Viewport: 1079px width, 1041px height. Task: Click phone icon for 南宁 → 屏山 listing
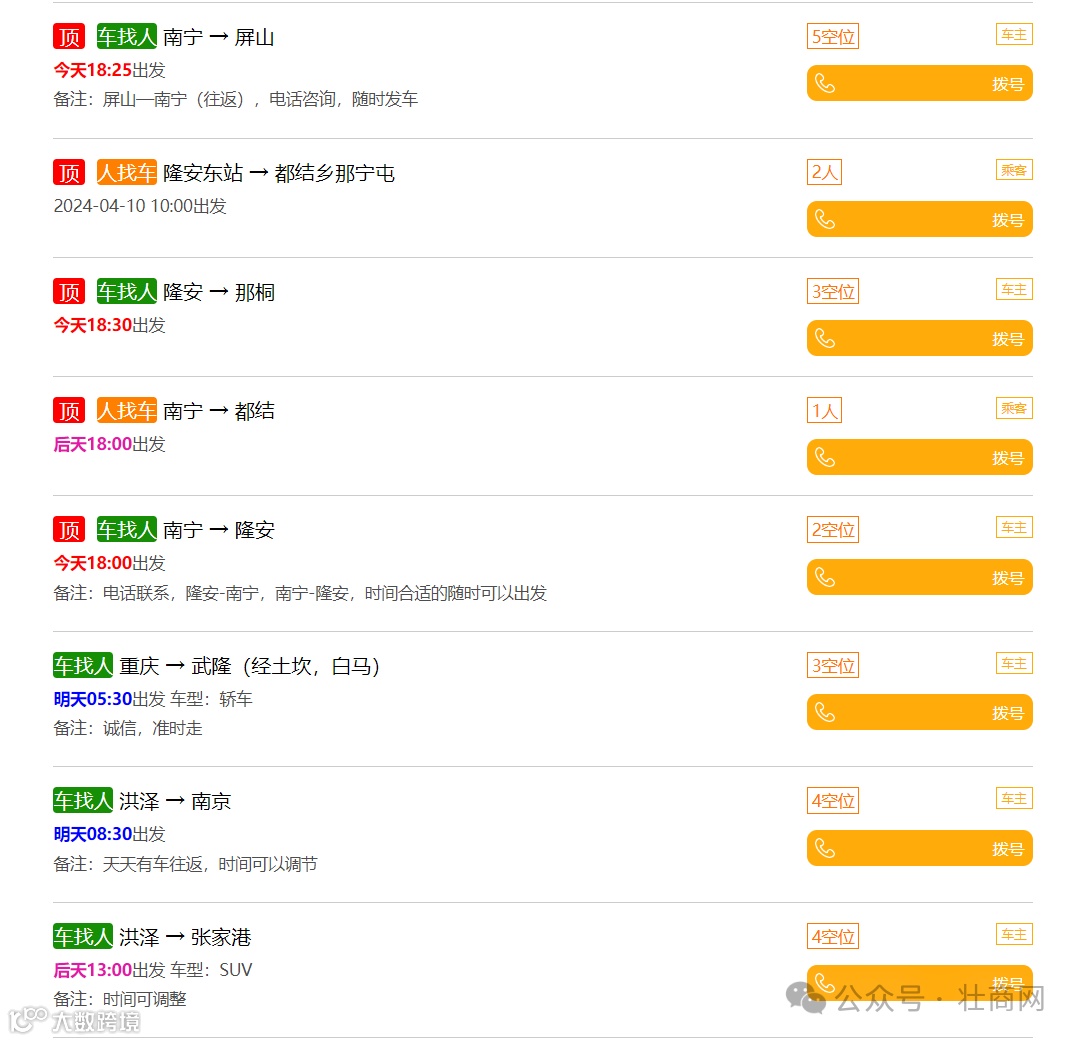825,84
